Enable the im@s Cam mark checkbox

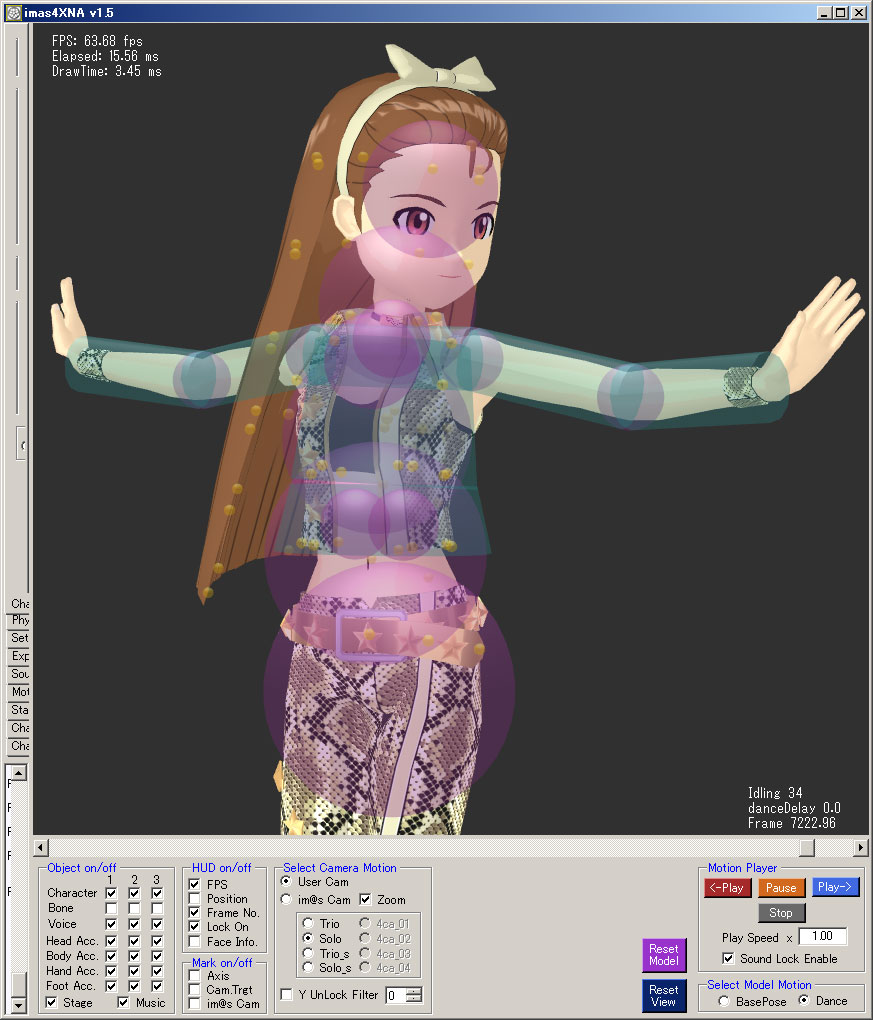[x=194, y=1004]
